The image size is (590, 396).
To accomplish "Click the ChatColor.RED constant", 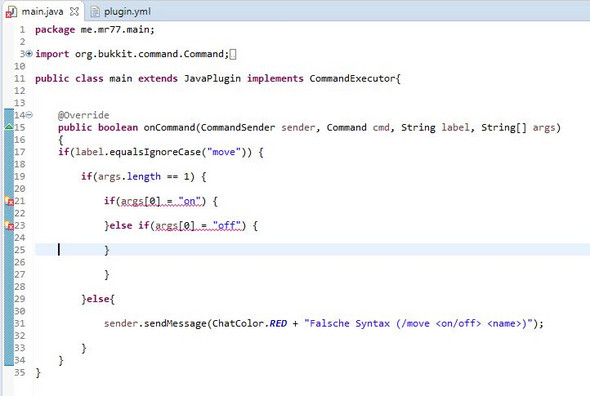I will click(x=249, y=324).
